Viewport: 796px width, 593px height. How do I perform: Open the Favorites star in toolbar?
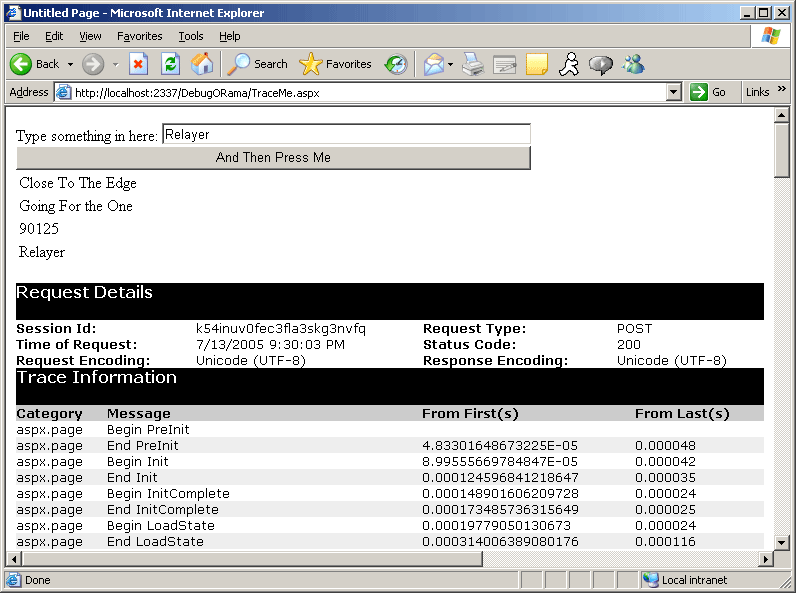pyautogui.click(x=336, y=64)
